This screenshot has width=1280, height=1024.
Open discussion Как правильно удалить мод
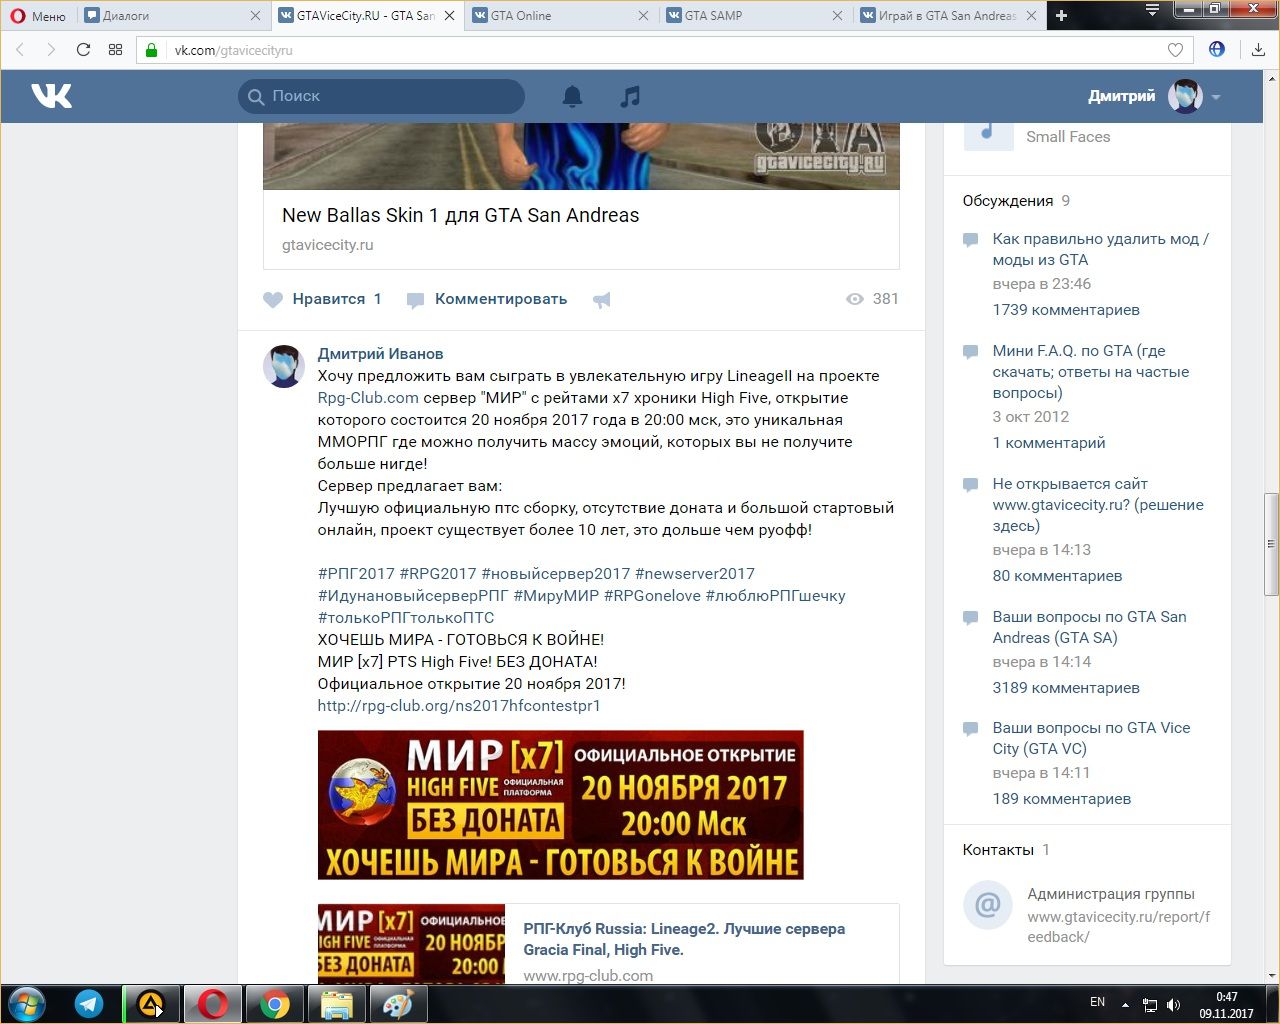1100,249
